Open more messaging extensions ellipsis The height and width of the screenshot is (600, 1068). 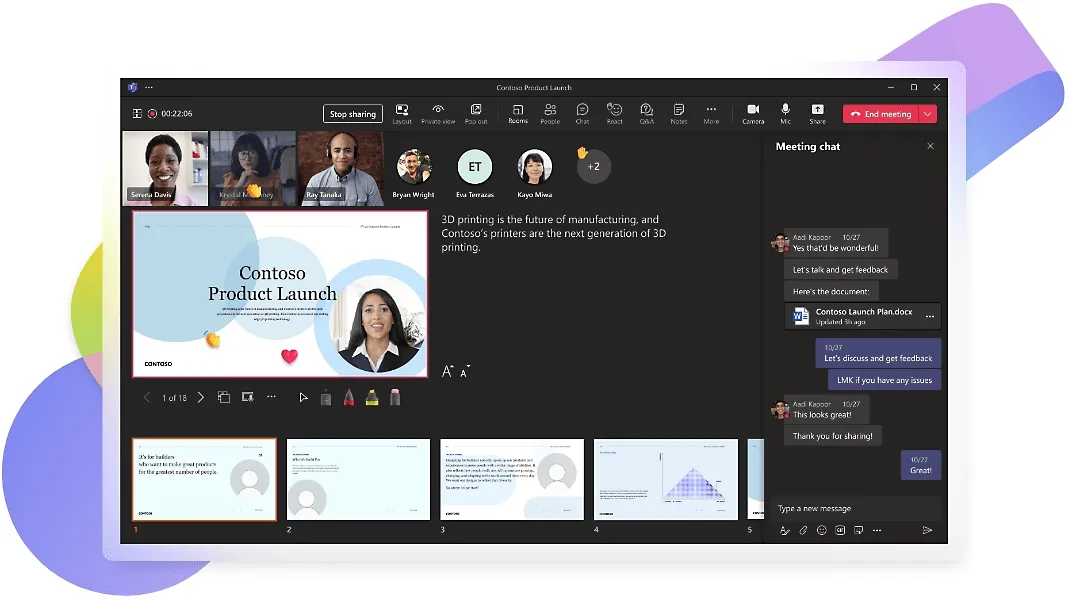click(877, 531)
